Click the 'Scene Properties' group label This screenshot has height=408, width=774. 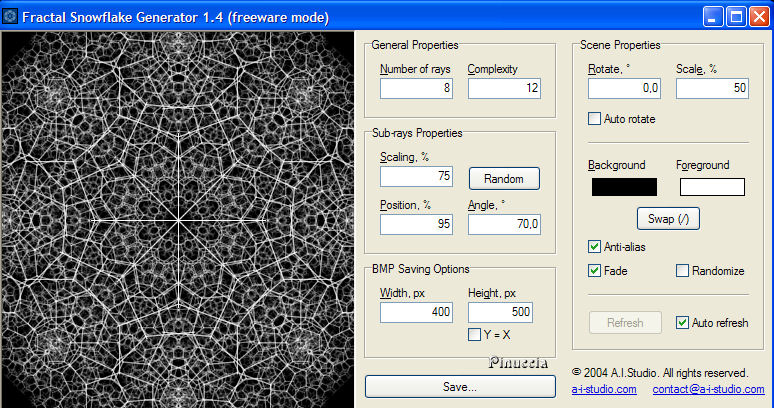pyautogui.click(x=620, y=45)
